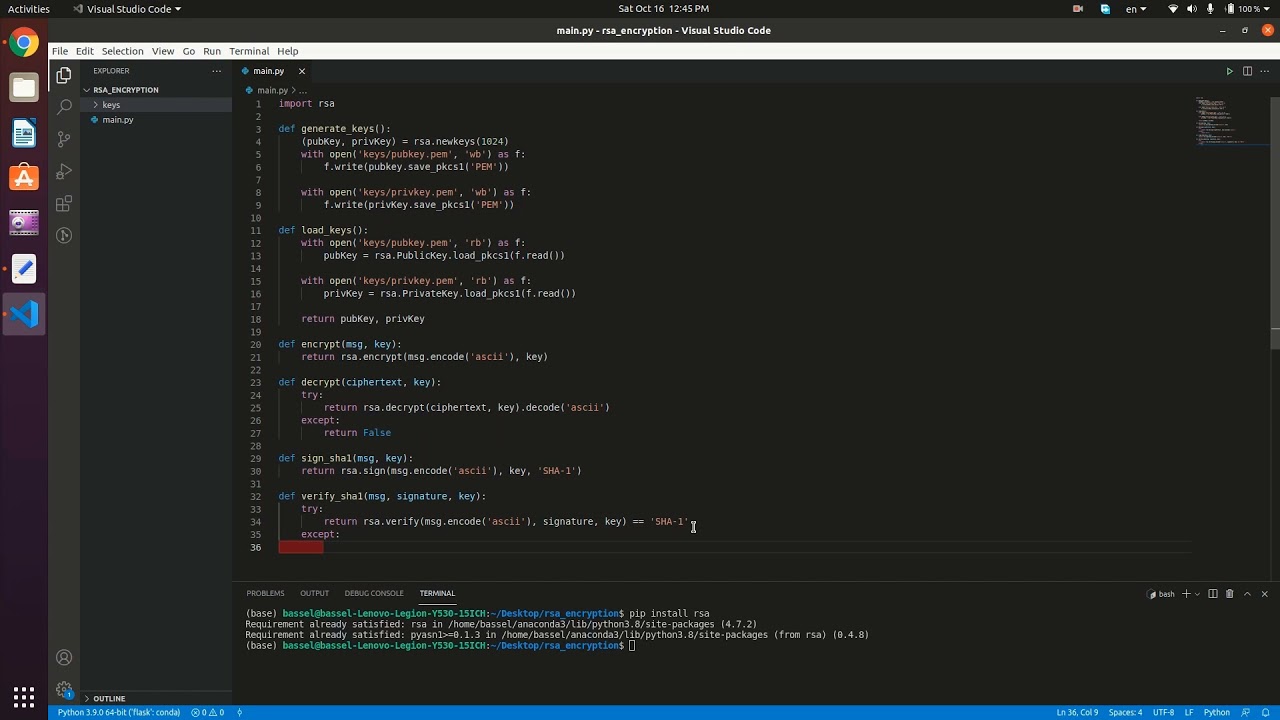
Task: Open the Source Control view
Action: click(64, 138)
